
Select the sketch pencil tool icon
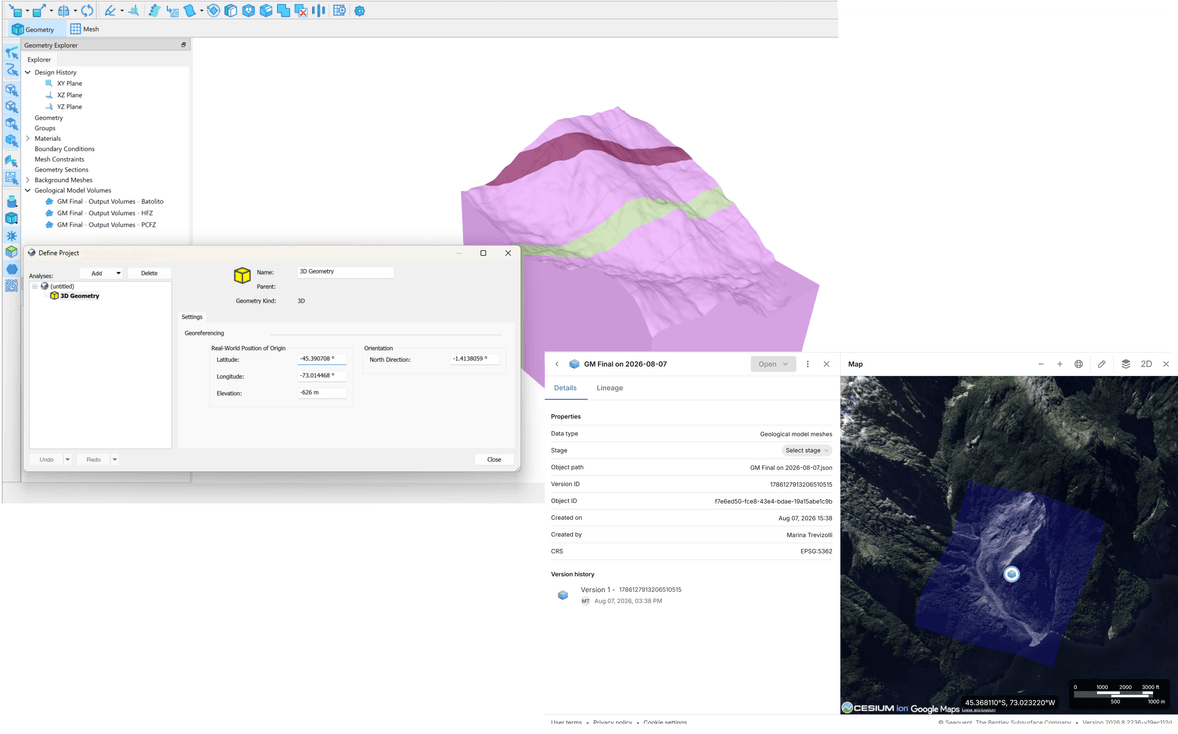tap(110, 11)
